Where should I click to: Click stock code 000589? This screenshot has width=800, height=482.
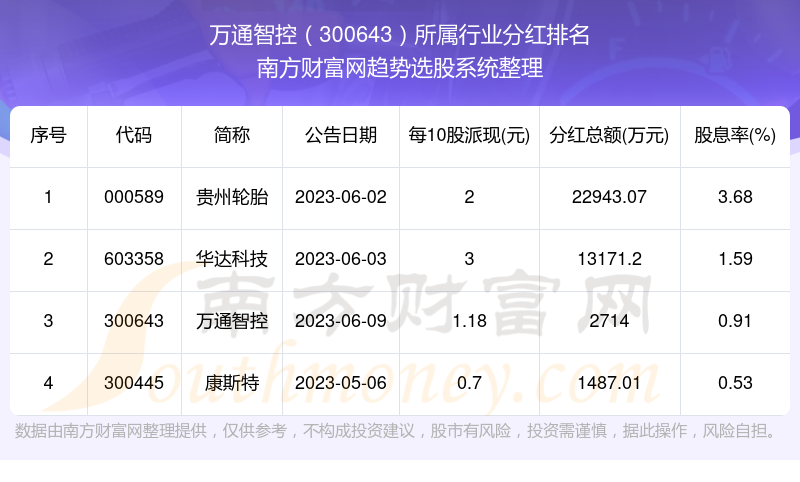134,197
